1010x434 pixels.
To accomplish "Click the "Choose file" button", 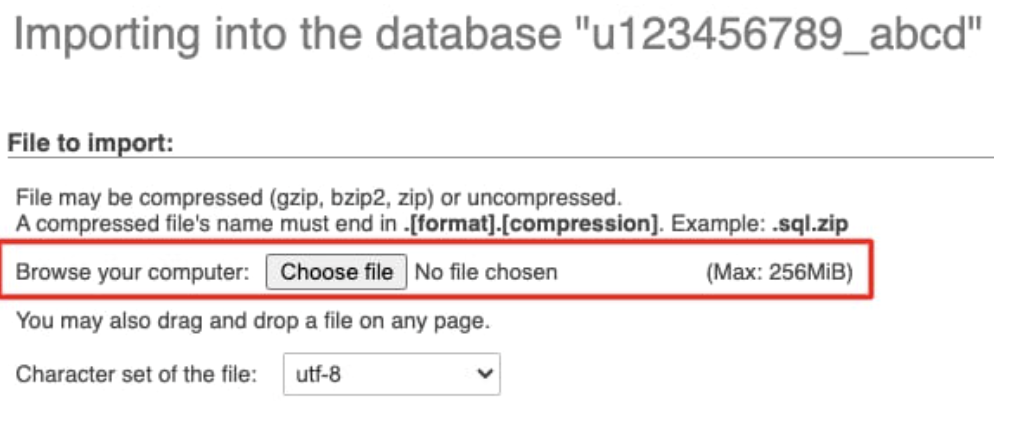I will click(336, 272).
